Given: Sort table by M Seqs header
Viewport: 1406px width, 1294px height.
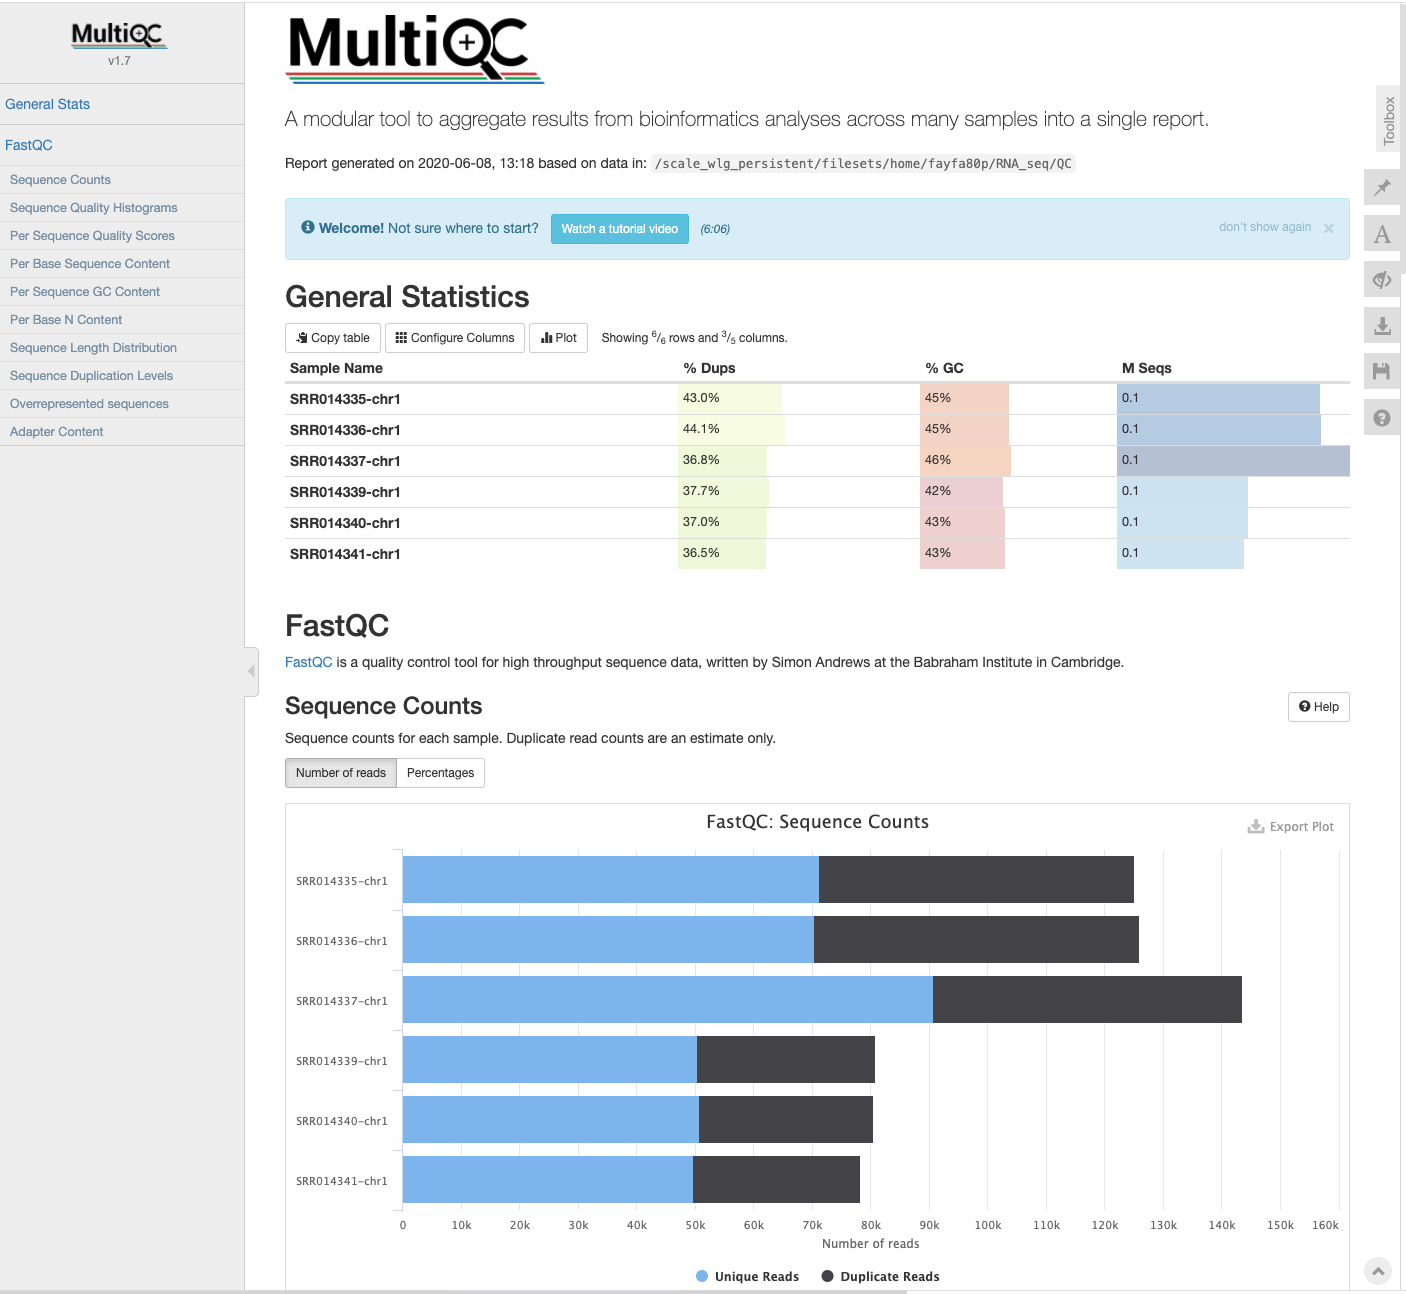Looking at the screenshot, I should pyautogui.click(x=1146, y=368).
